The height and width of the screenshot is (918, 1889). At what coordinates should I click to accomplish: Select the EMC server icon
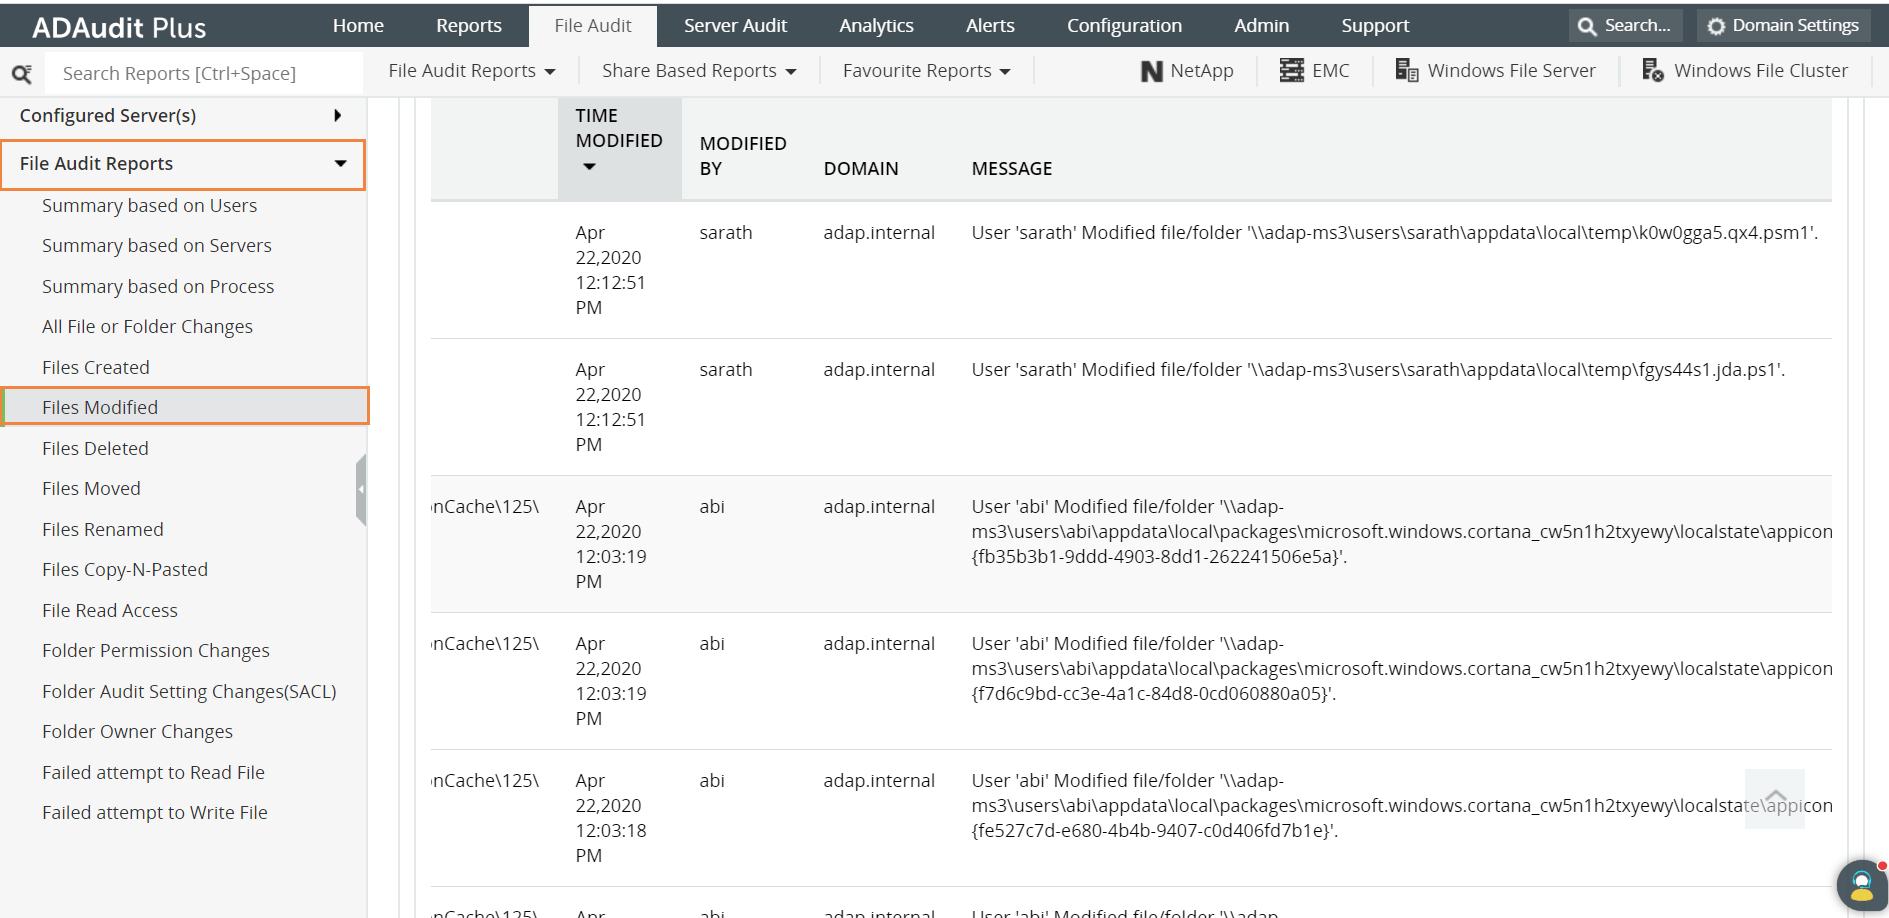click(x=1315, y=70)
